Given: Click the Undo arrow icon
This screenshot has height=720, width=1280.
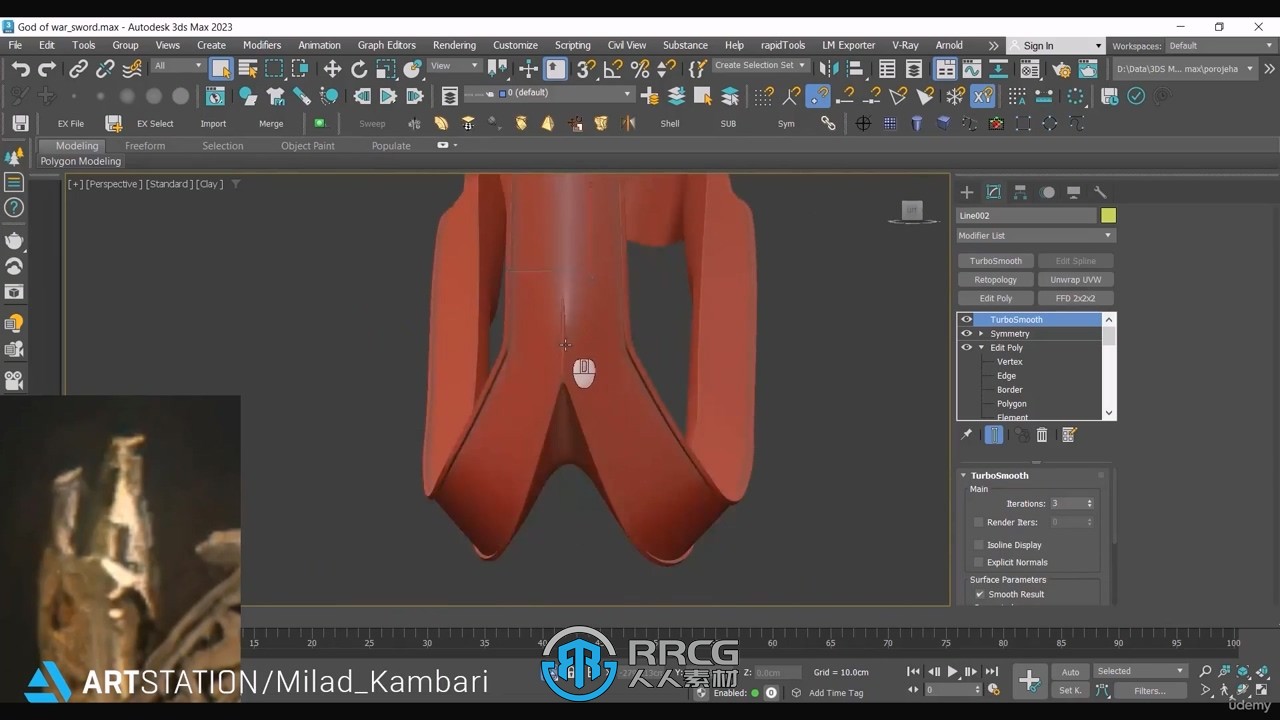Looking at the screenshot, I should click(20, 68).
